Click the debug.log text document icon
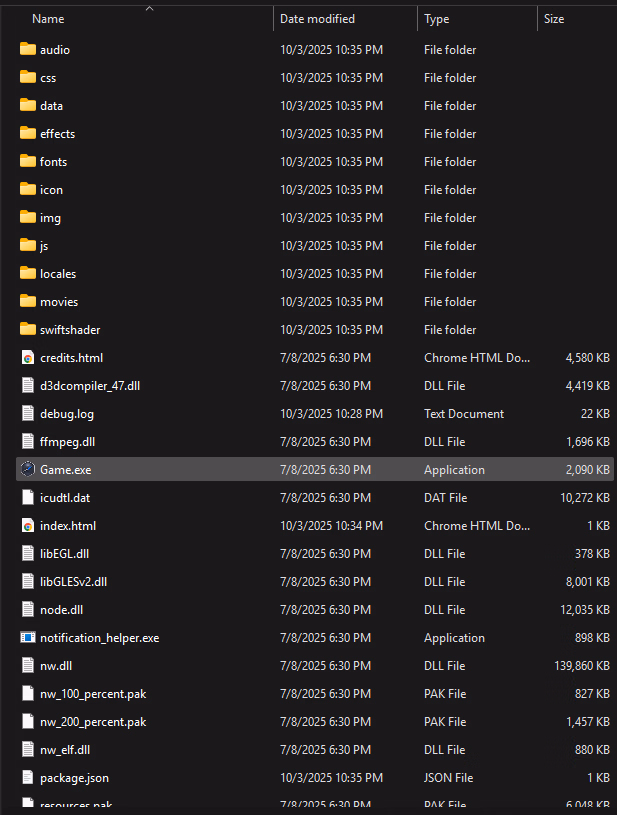The width and height of the screenshot is (617, 815). coord(28,414)
